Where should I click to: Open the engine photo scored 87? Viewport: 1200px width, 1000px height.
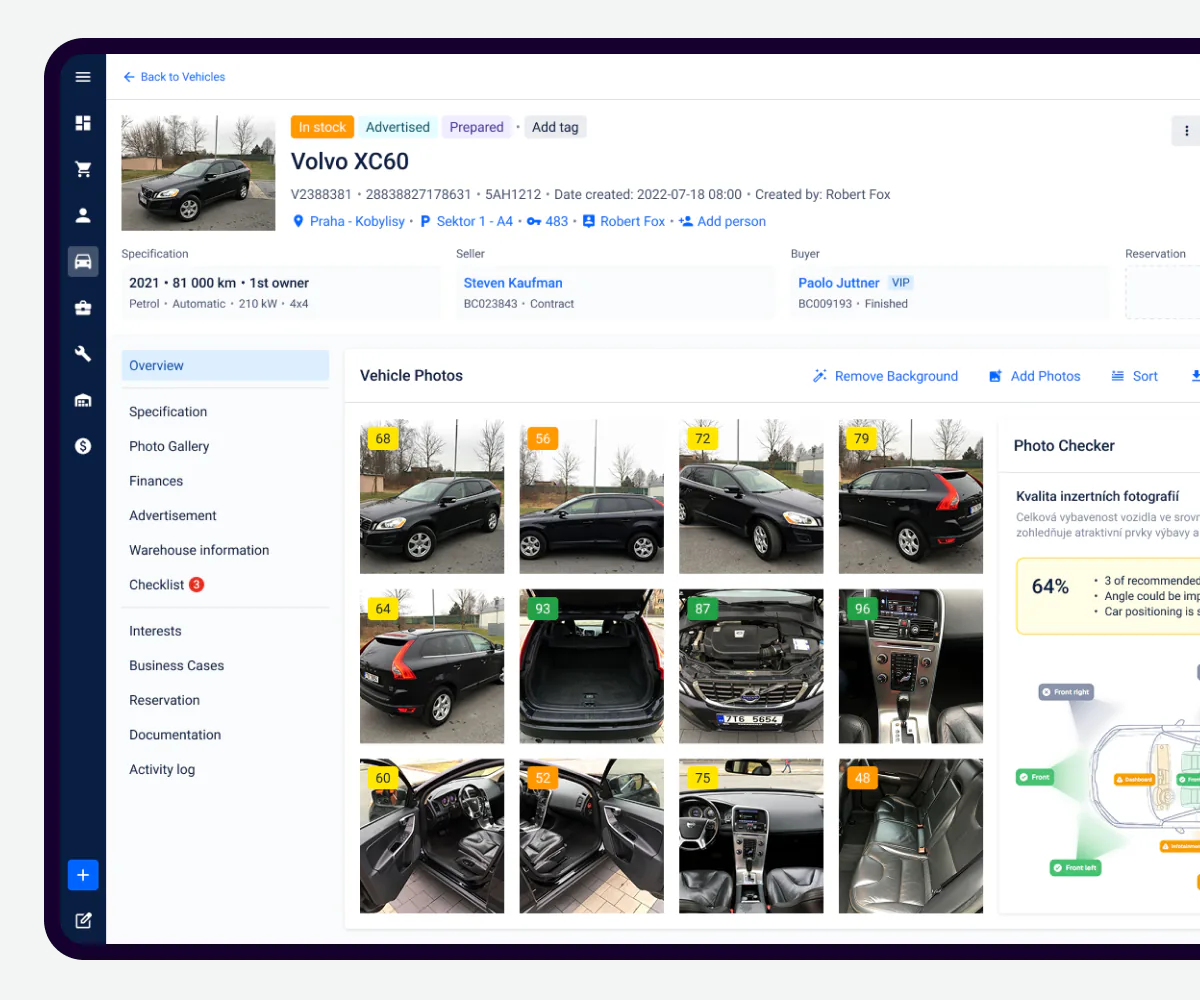coord(751,666)
